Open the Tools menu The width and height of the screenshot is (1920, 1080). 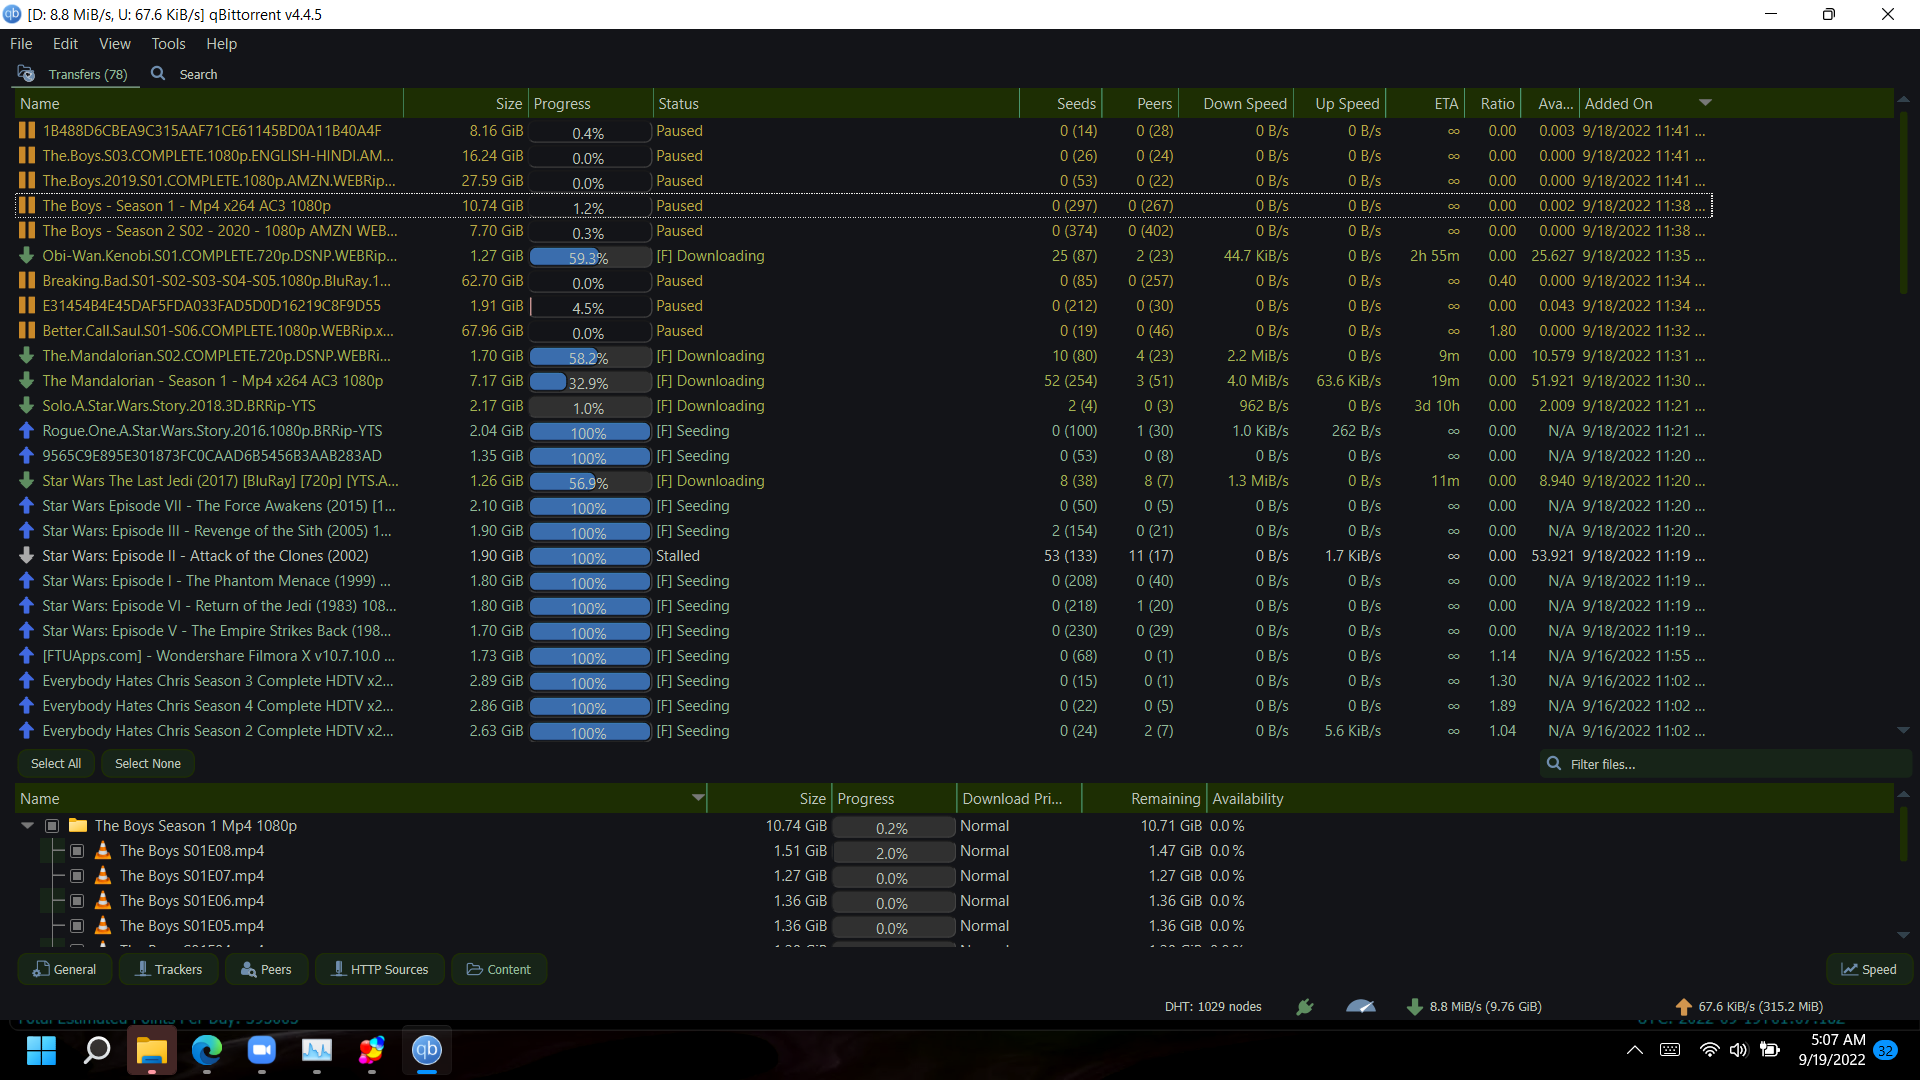tap(168, 44)
